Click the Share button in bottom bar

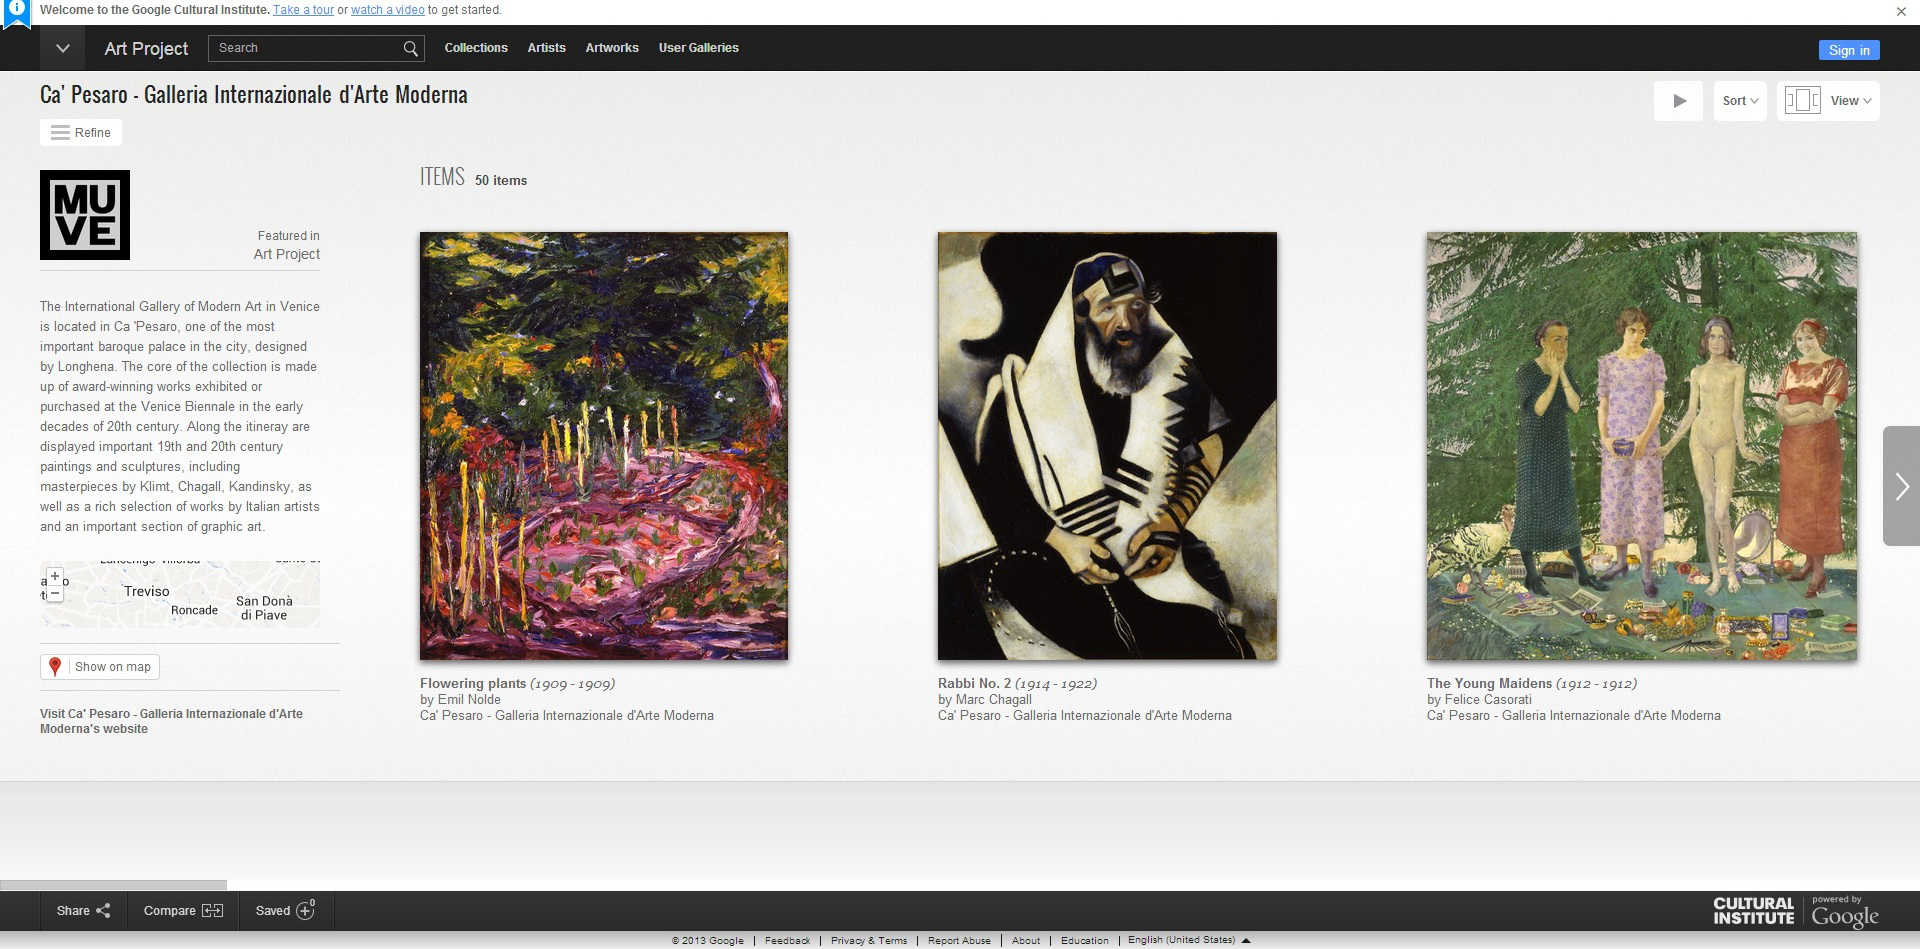pos(83,911)
